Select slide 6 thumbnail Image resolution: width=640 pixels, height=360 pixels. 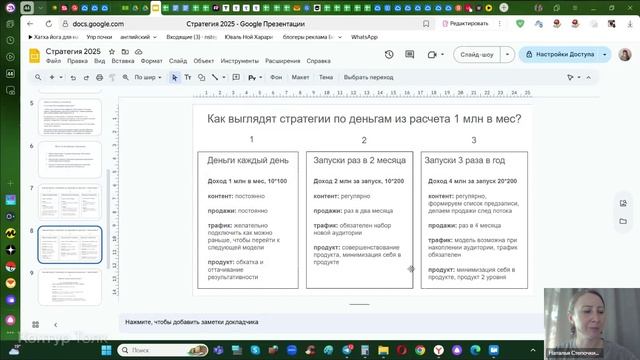point(70,160)
